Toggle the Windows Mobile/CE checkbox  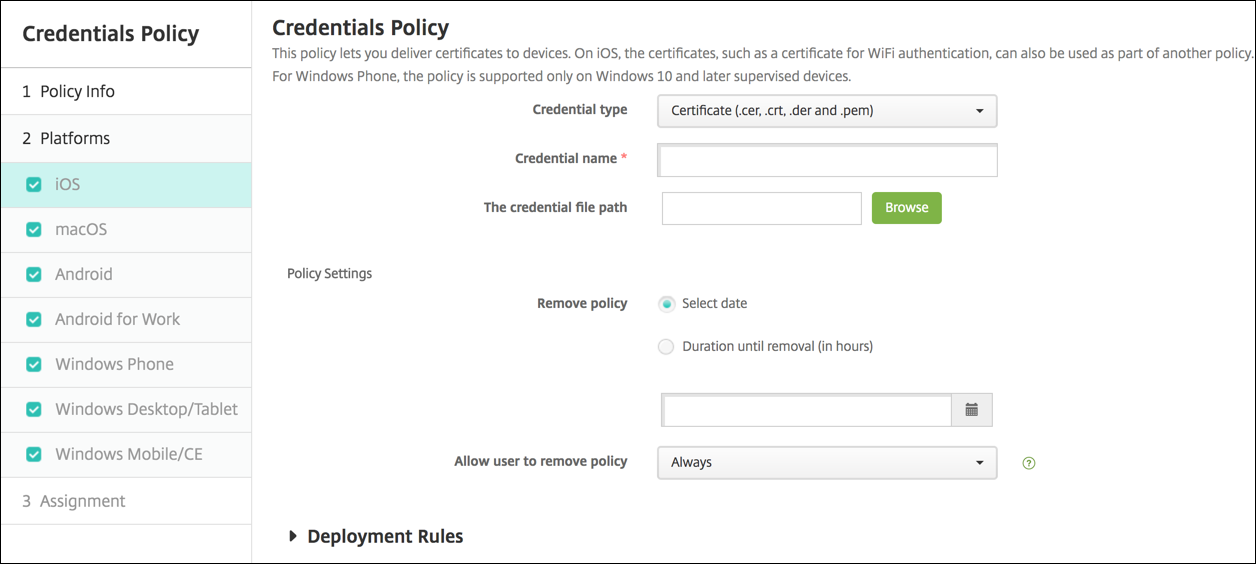[x=34, y=455]
